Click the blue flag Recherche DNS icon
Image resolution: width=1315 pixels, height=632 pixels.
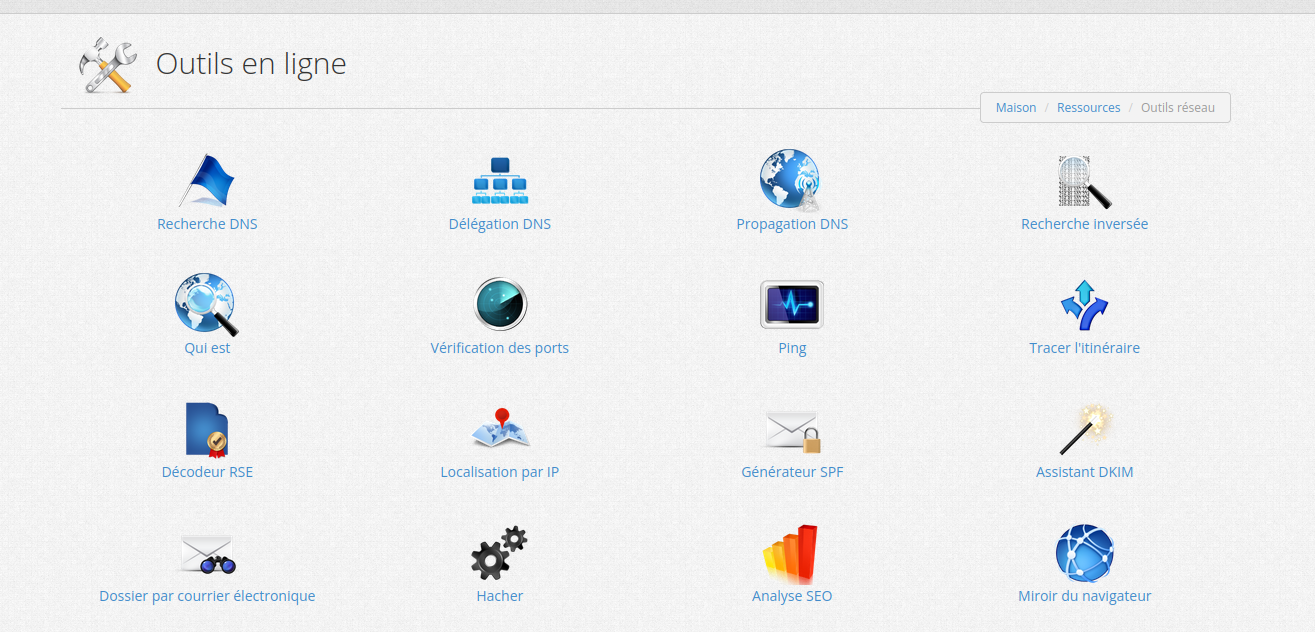pyautogui.click(x=207, y=181)
